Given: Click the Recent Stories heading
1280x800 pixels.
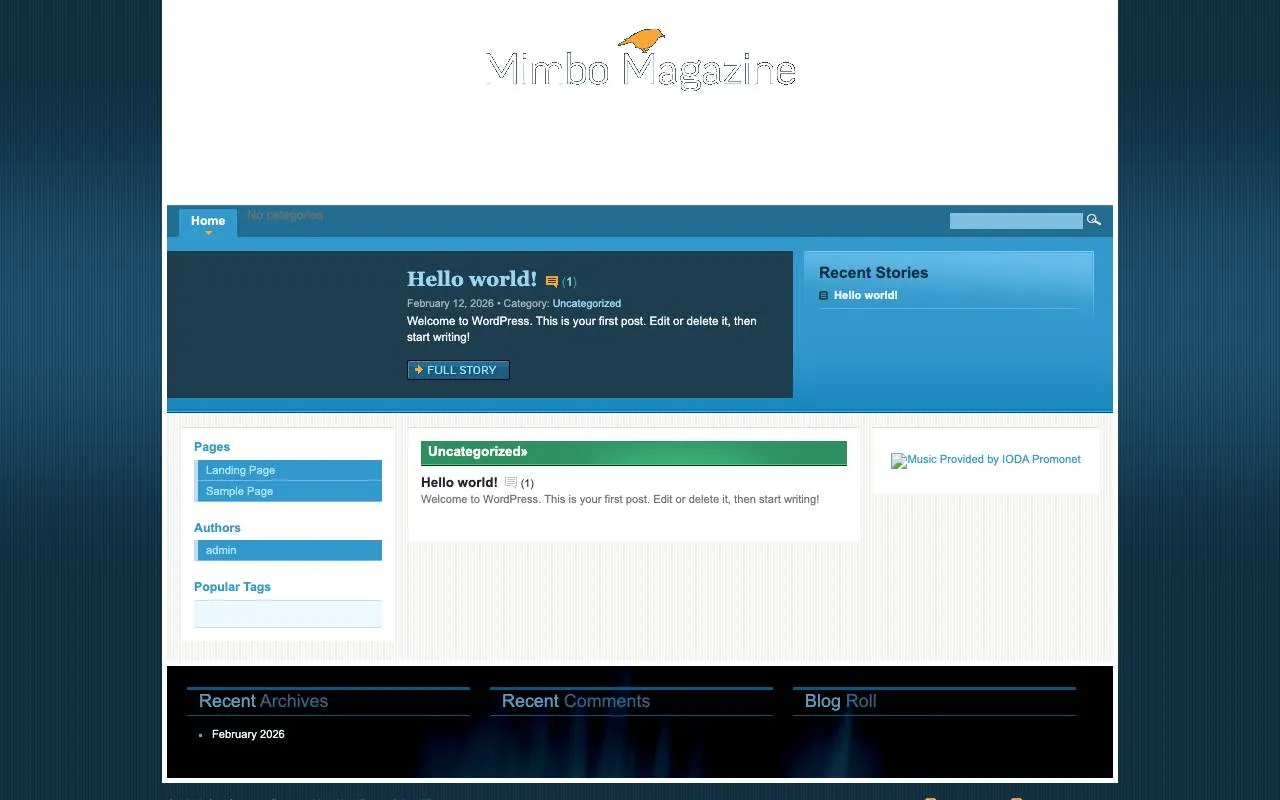Looking at the screenshot, I should pyautogui.click(x=874, y=273).
